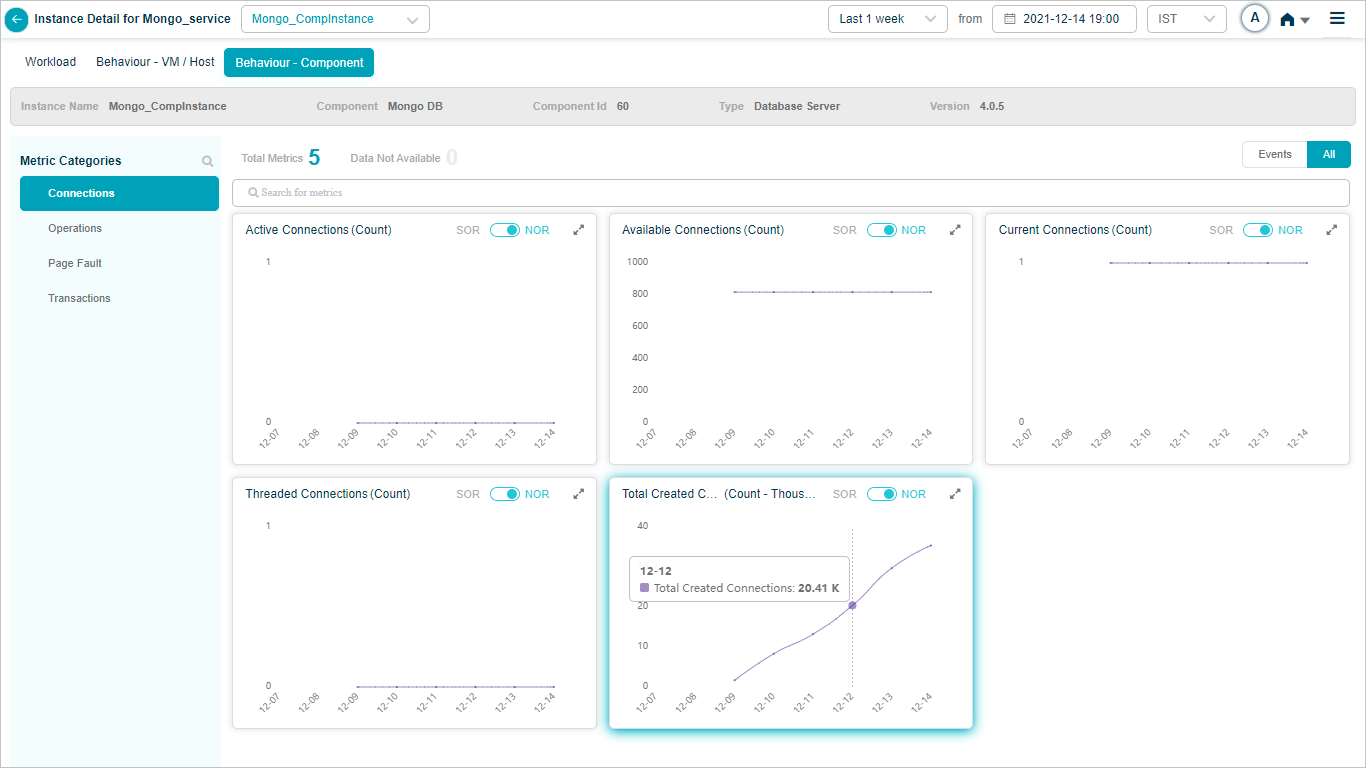Toggle SOR/NOR switch on Active Connections
This screenshot has width=1366, height=768.
[505, 230]
